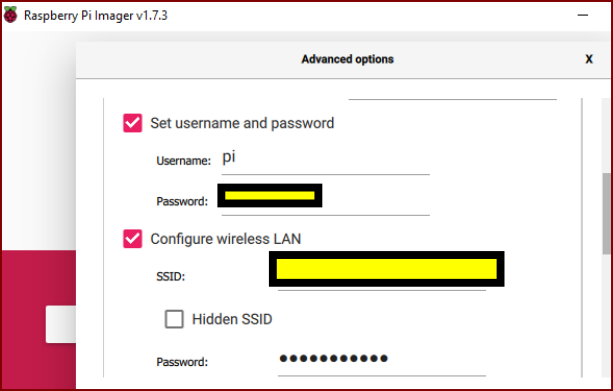Image resolution: width=613 pixels, height=391 pixels.
Task: Minimize the Raspberry Pi Imager window
Action: (x=583, y=15)
